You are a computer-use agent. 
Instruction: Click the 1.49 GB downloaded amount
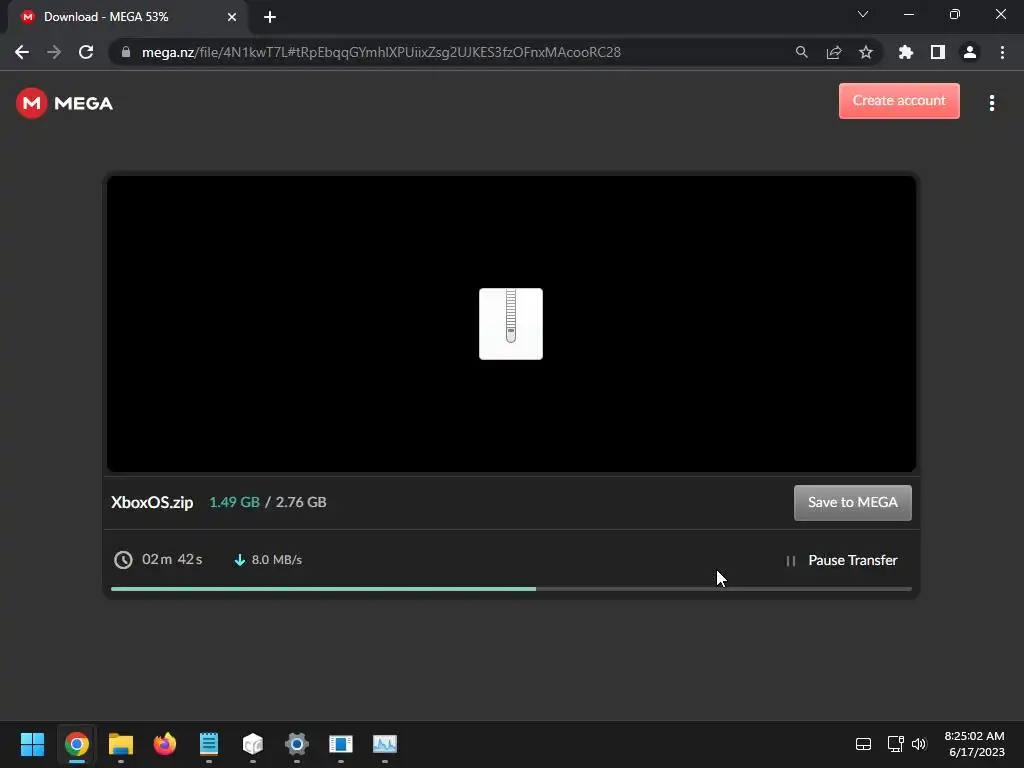(234, 502)
